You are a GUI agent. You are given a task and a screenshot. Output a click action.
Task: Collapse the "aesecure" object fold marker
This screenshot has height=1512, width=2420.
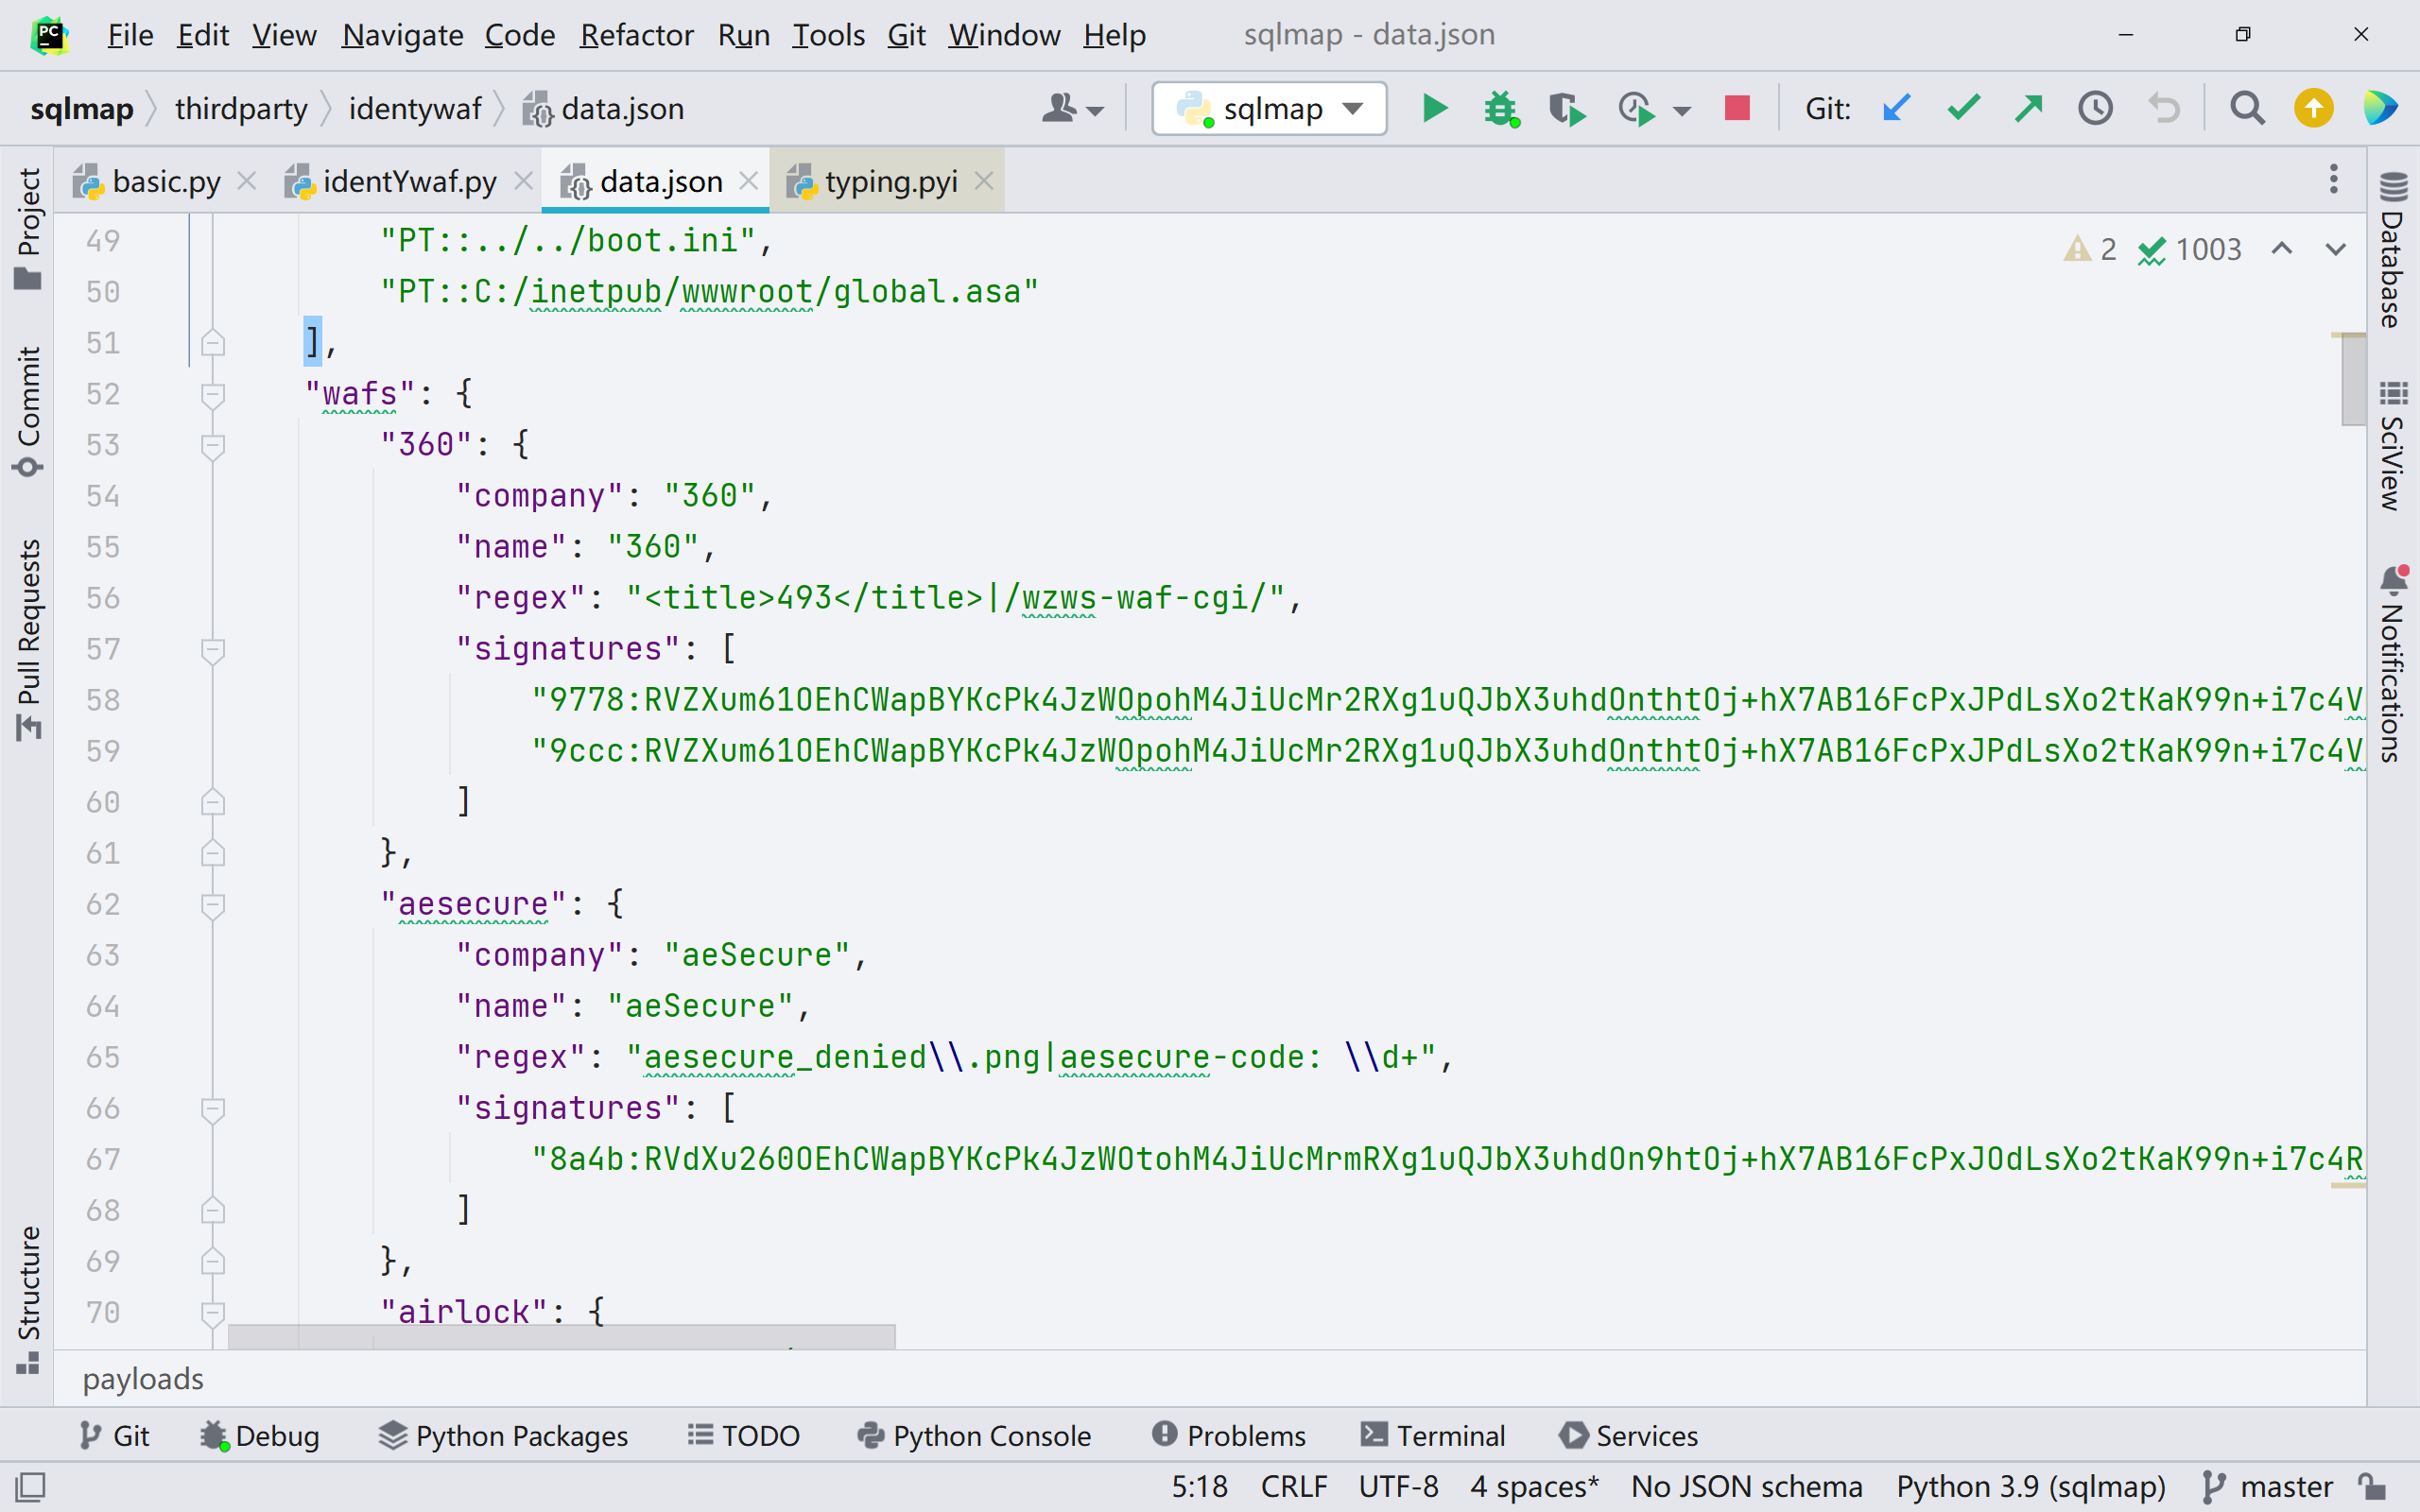pos(212,905)
